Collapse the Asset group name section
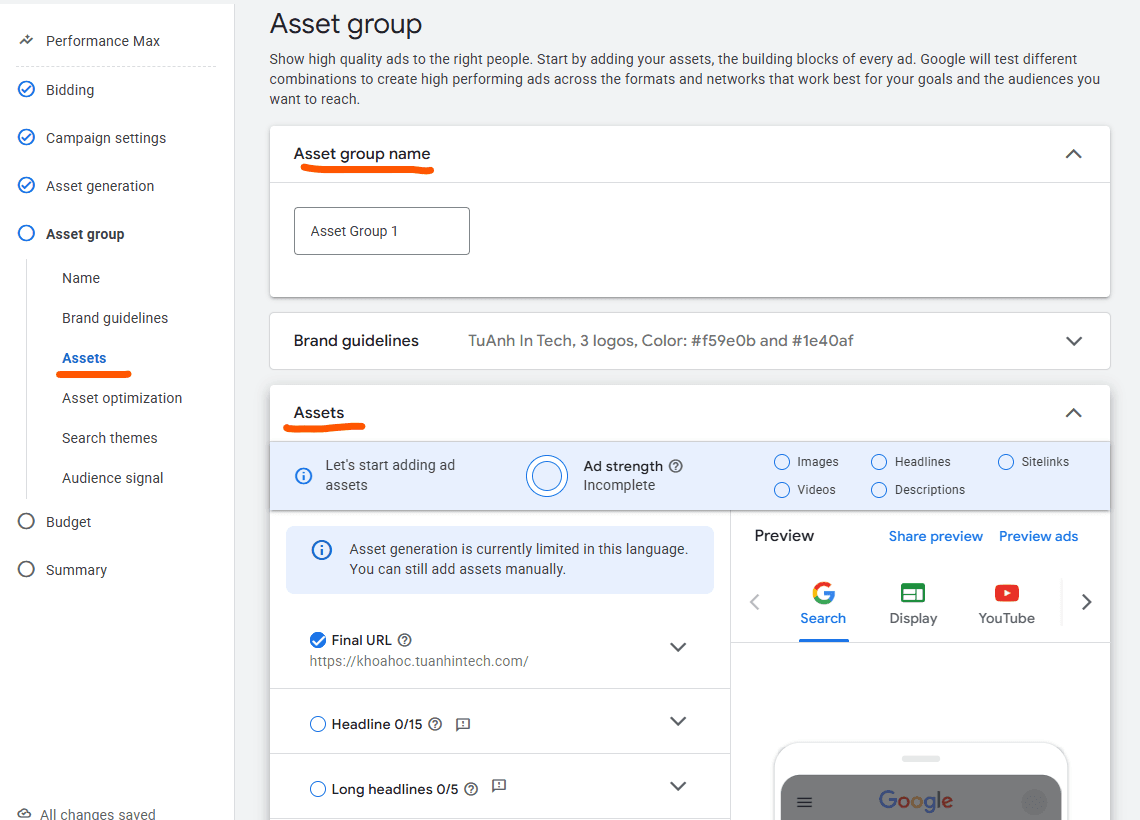Screen dimensions: 1140x820 1073,154
